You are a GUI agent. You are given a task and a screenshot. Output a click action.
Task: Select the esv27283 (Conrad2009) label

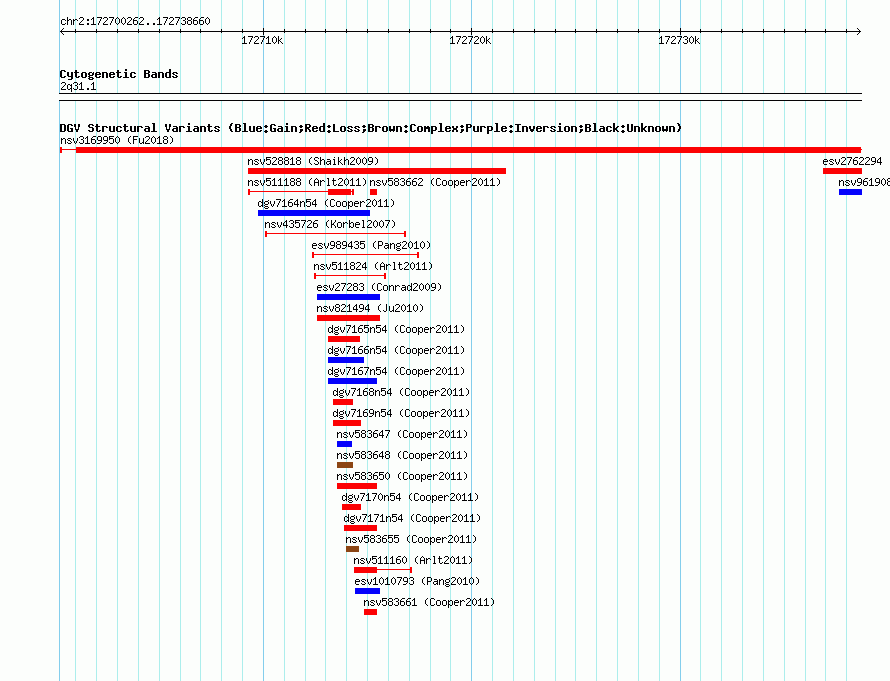pyautogui.click(x=379, y=287)
